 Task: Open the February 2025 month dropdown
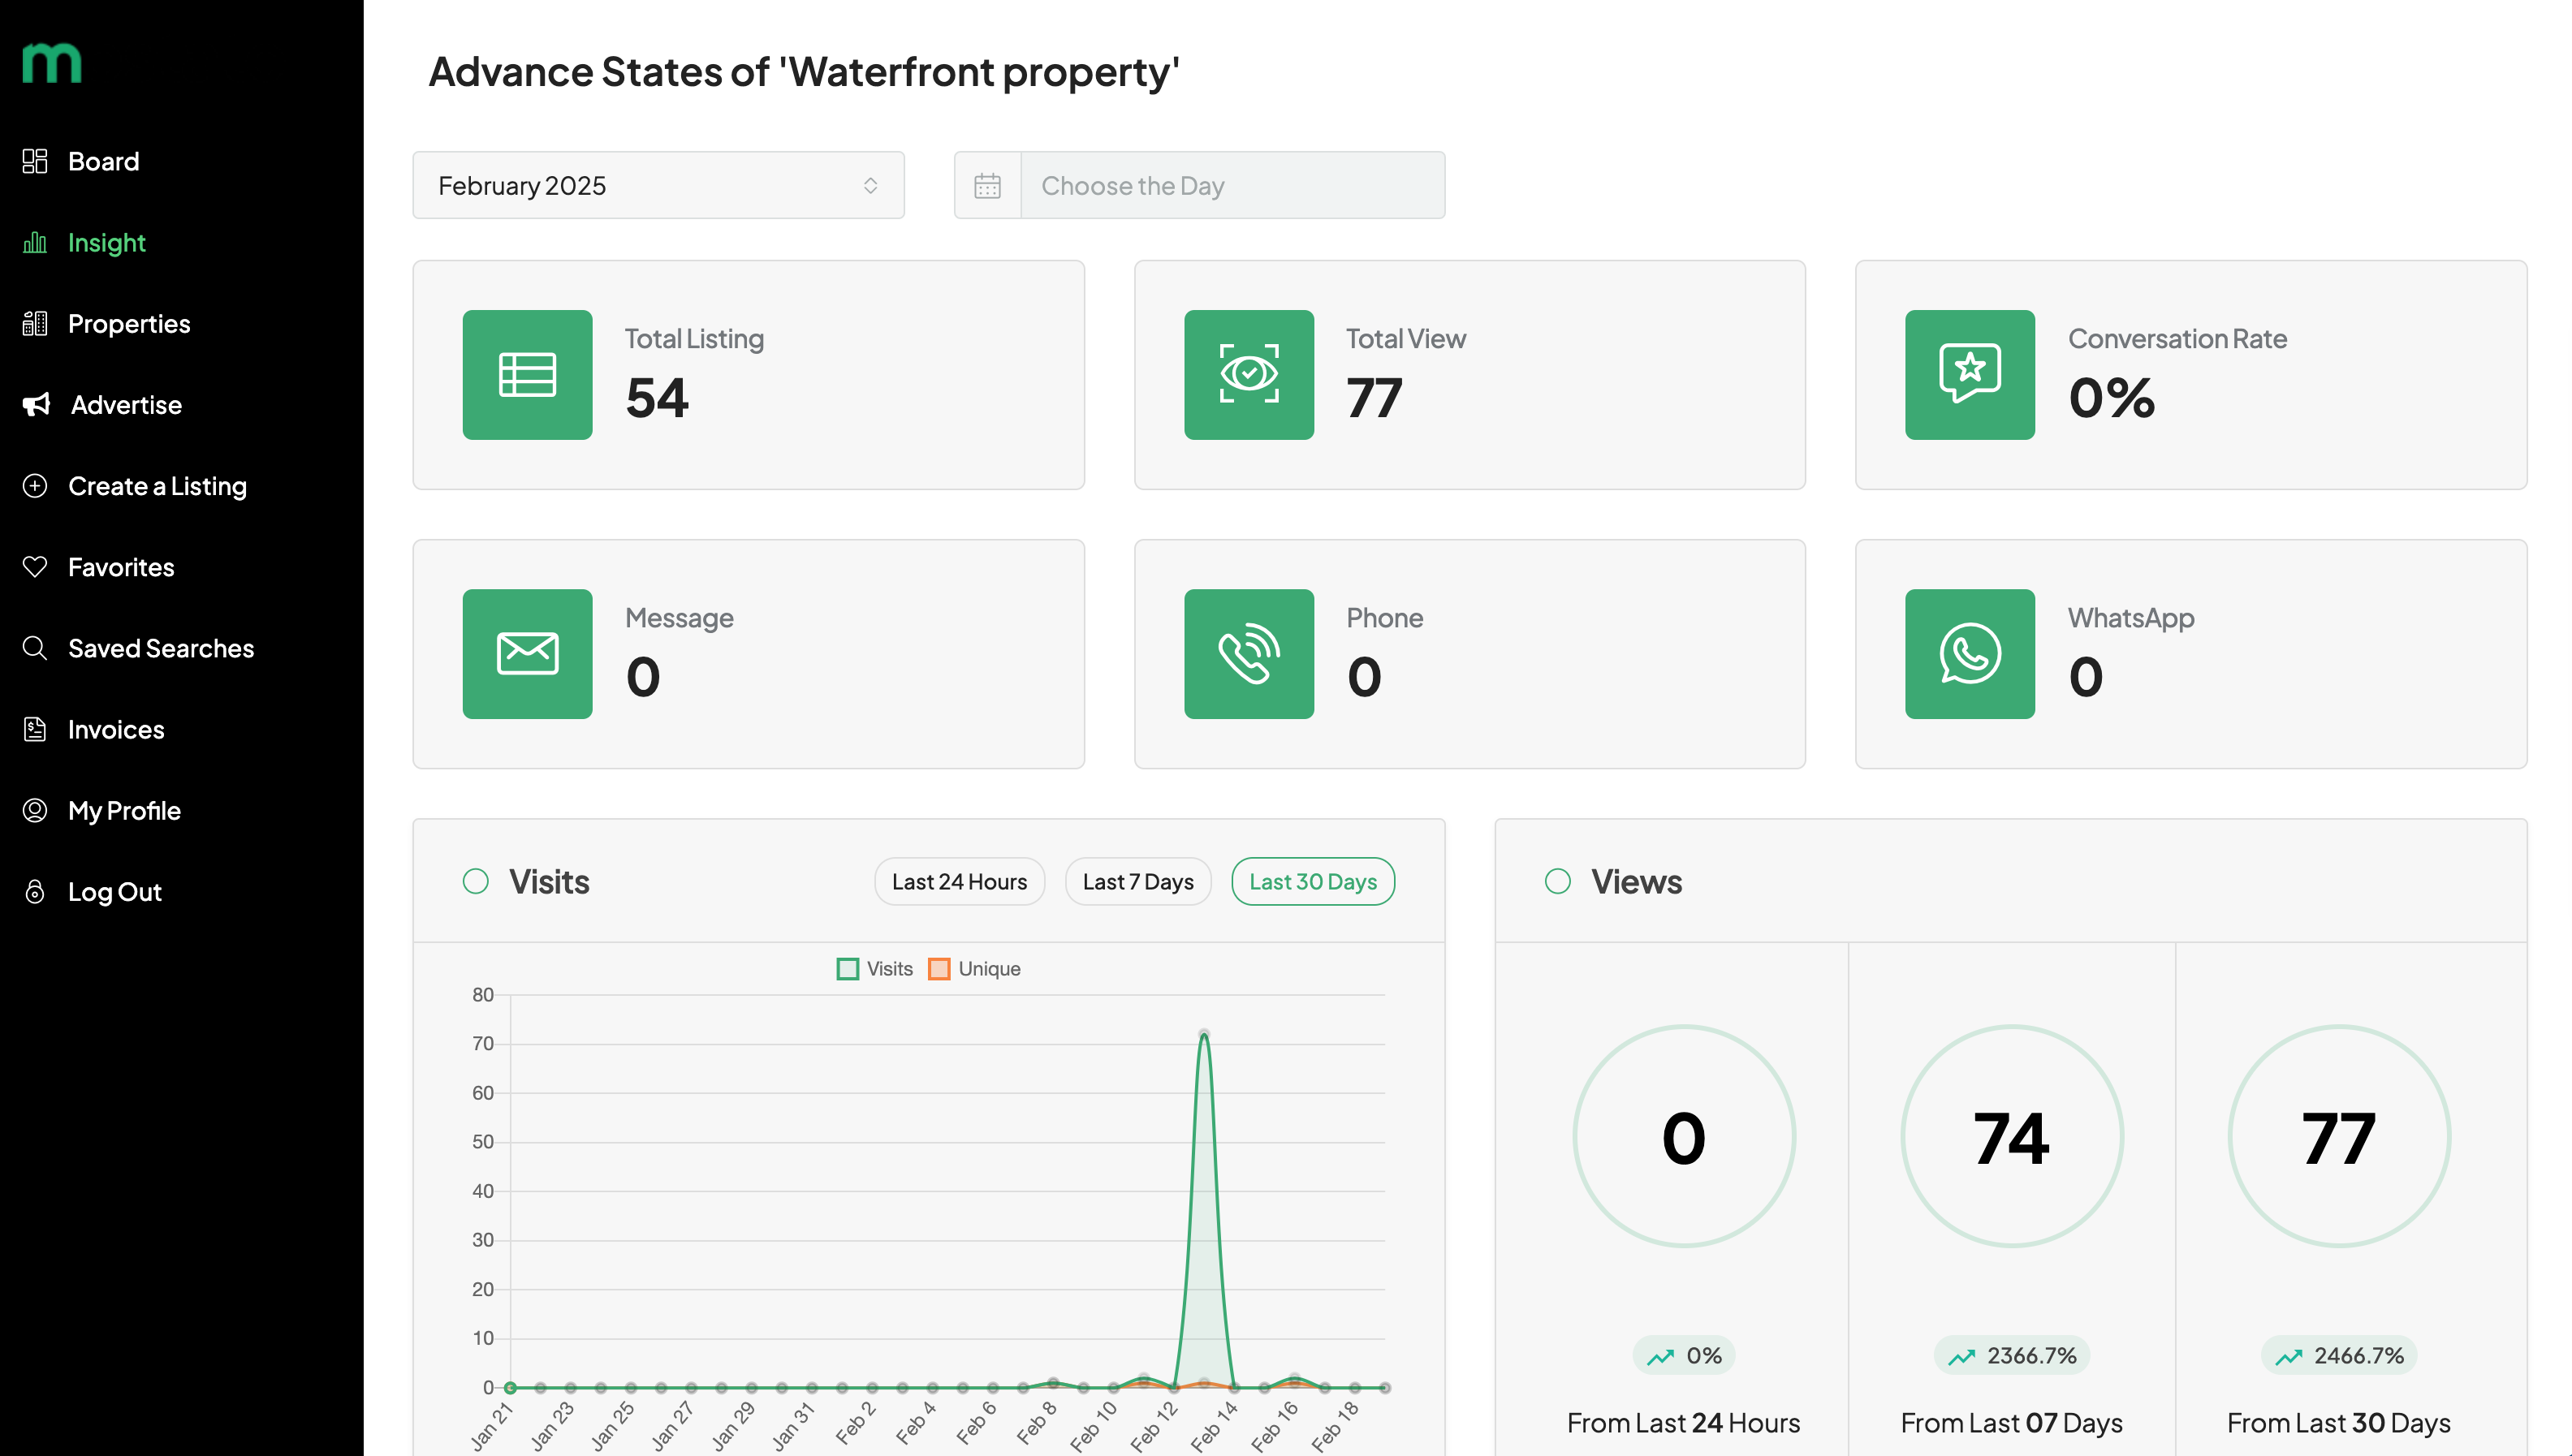[x=658, y=185]
